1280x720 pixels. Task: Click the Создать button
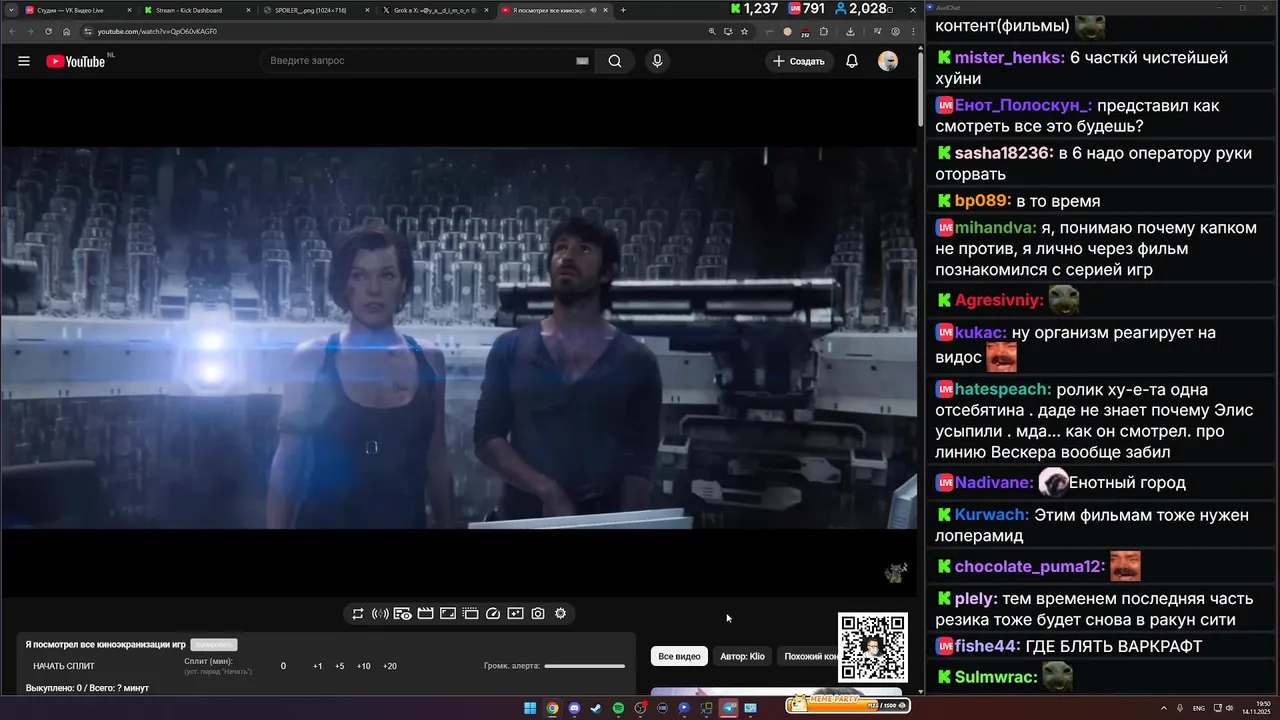coord(799,61)
